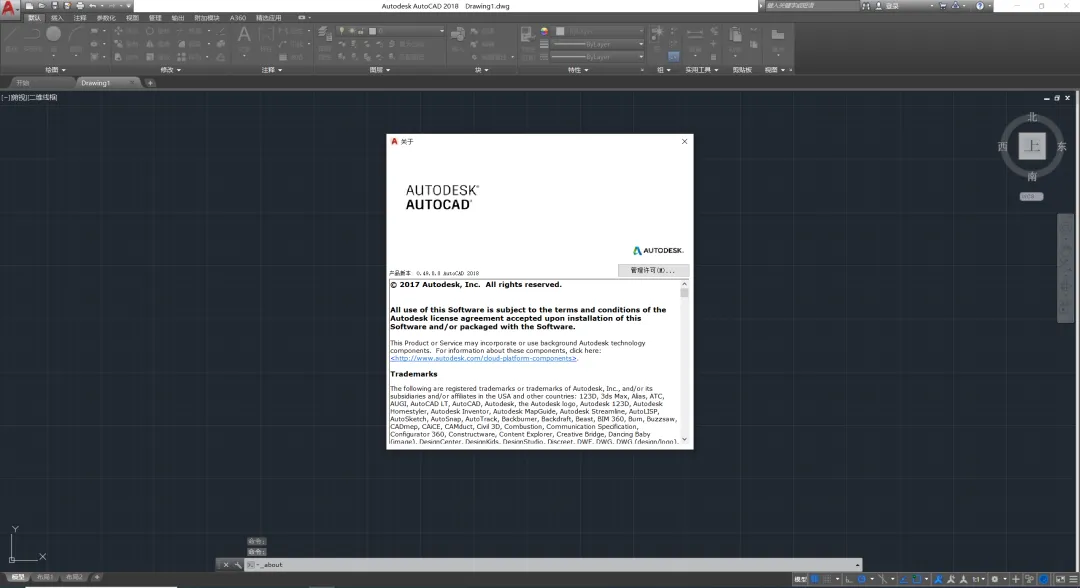Screen dimensions: 1080x588
Task: Click the Plot printer quick access icon
Action: (x=80, y=6)
